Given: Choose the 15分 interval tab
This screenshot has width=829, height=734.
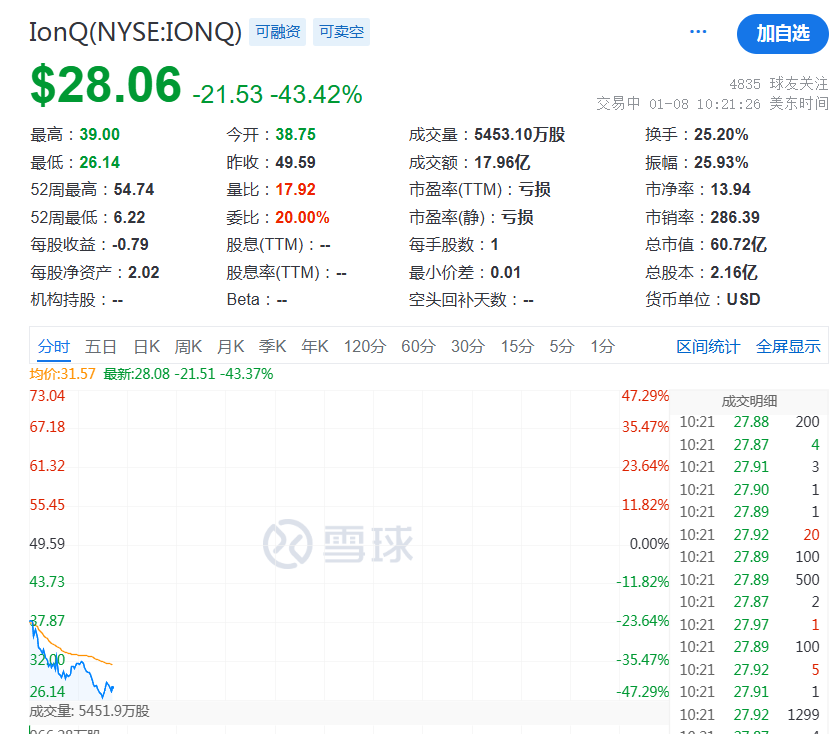Looking at the screenshot, I should click(x=517, y=347).
